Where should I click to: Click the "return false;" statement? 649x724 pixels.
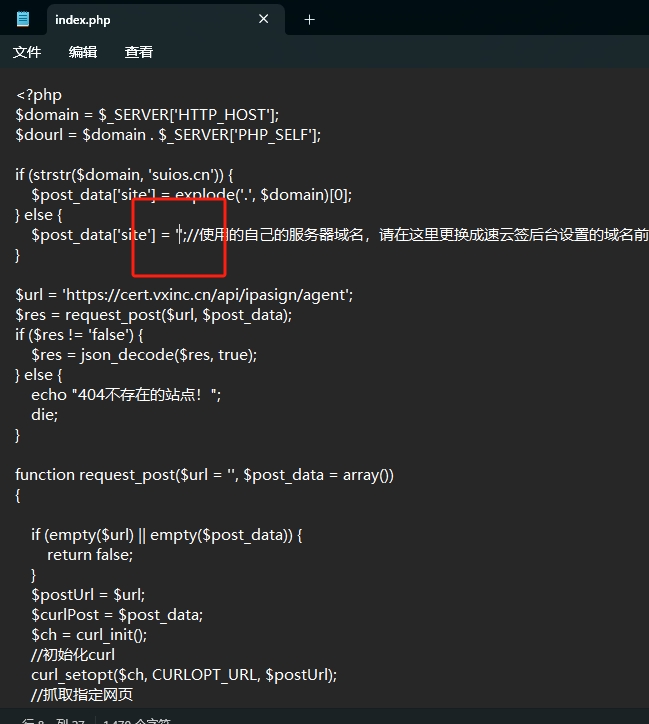pos(90,555)
